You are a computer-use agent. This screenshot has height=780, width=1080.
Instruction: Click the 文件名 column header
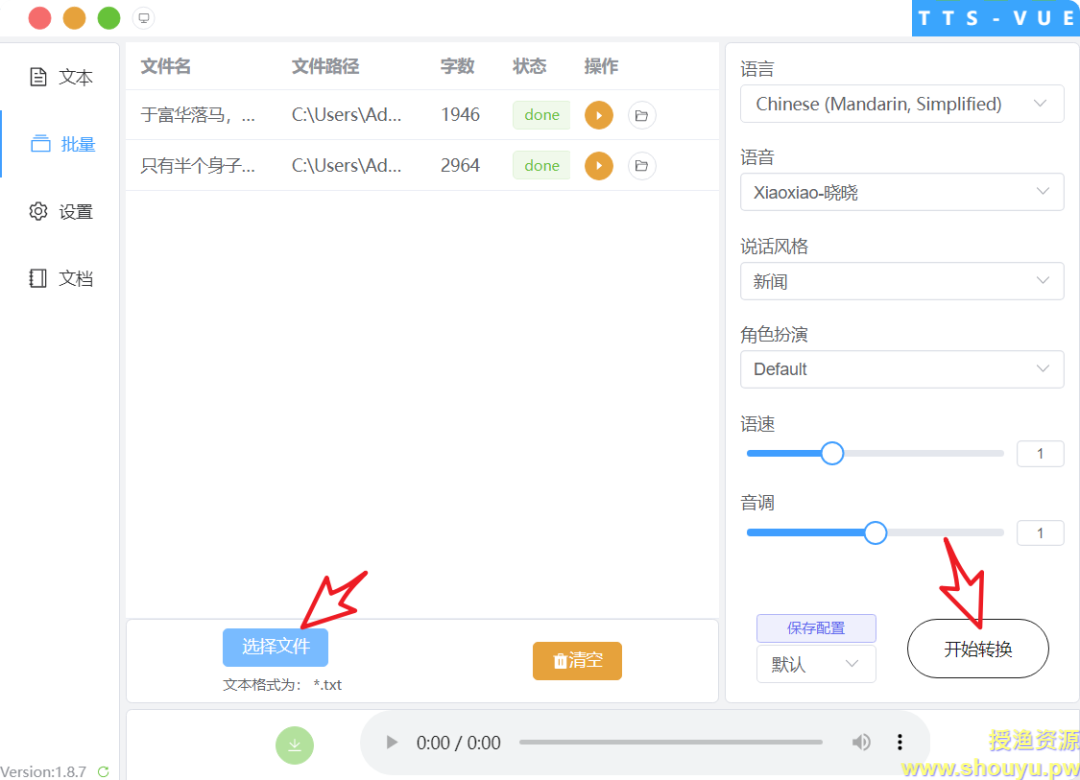click(165, 66)
